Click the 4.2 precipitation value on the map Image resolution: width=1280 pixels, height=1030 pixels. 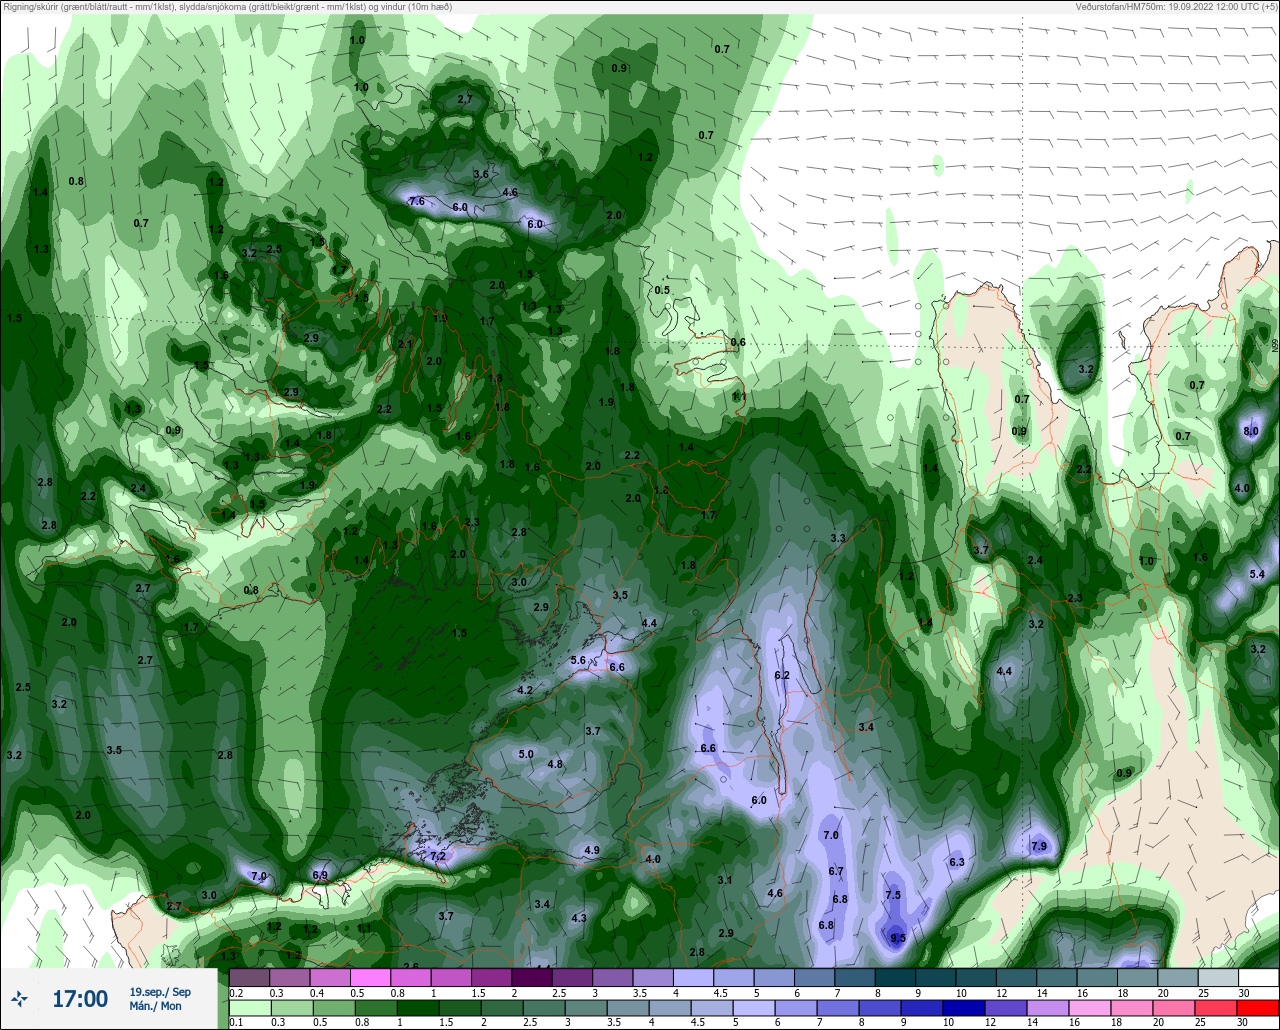point(524,691)
